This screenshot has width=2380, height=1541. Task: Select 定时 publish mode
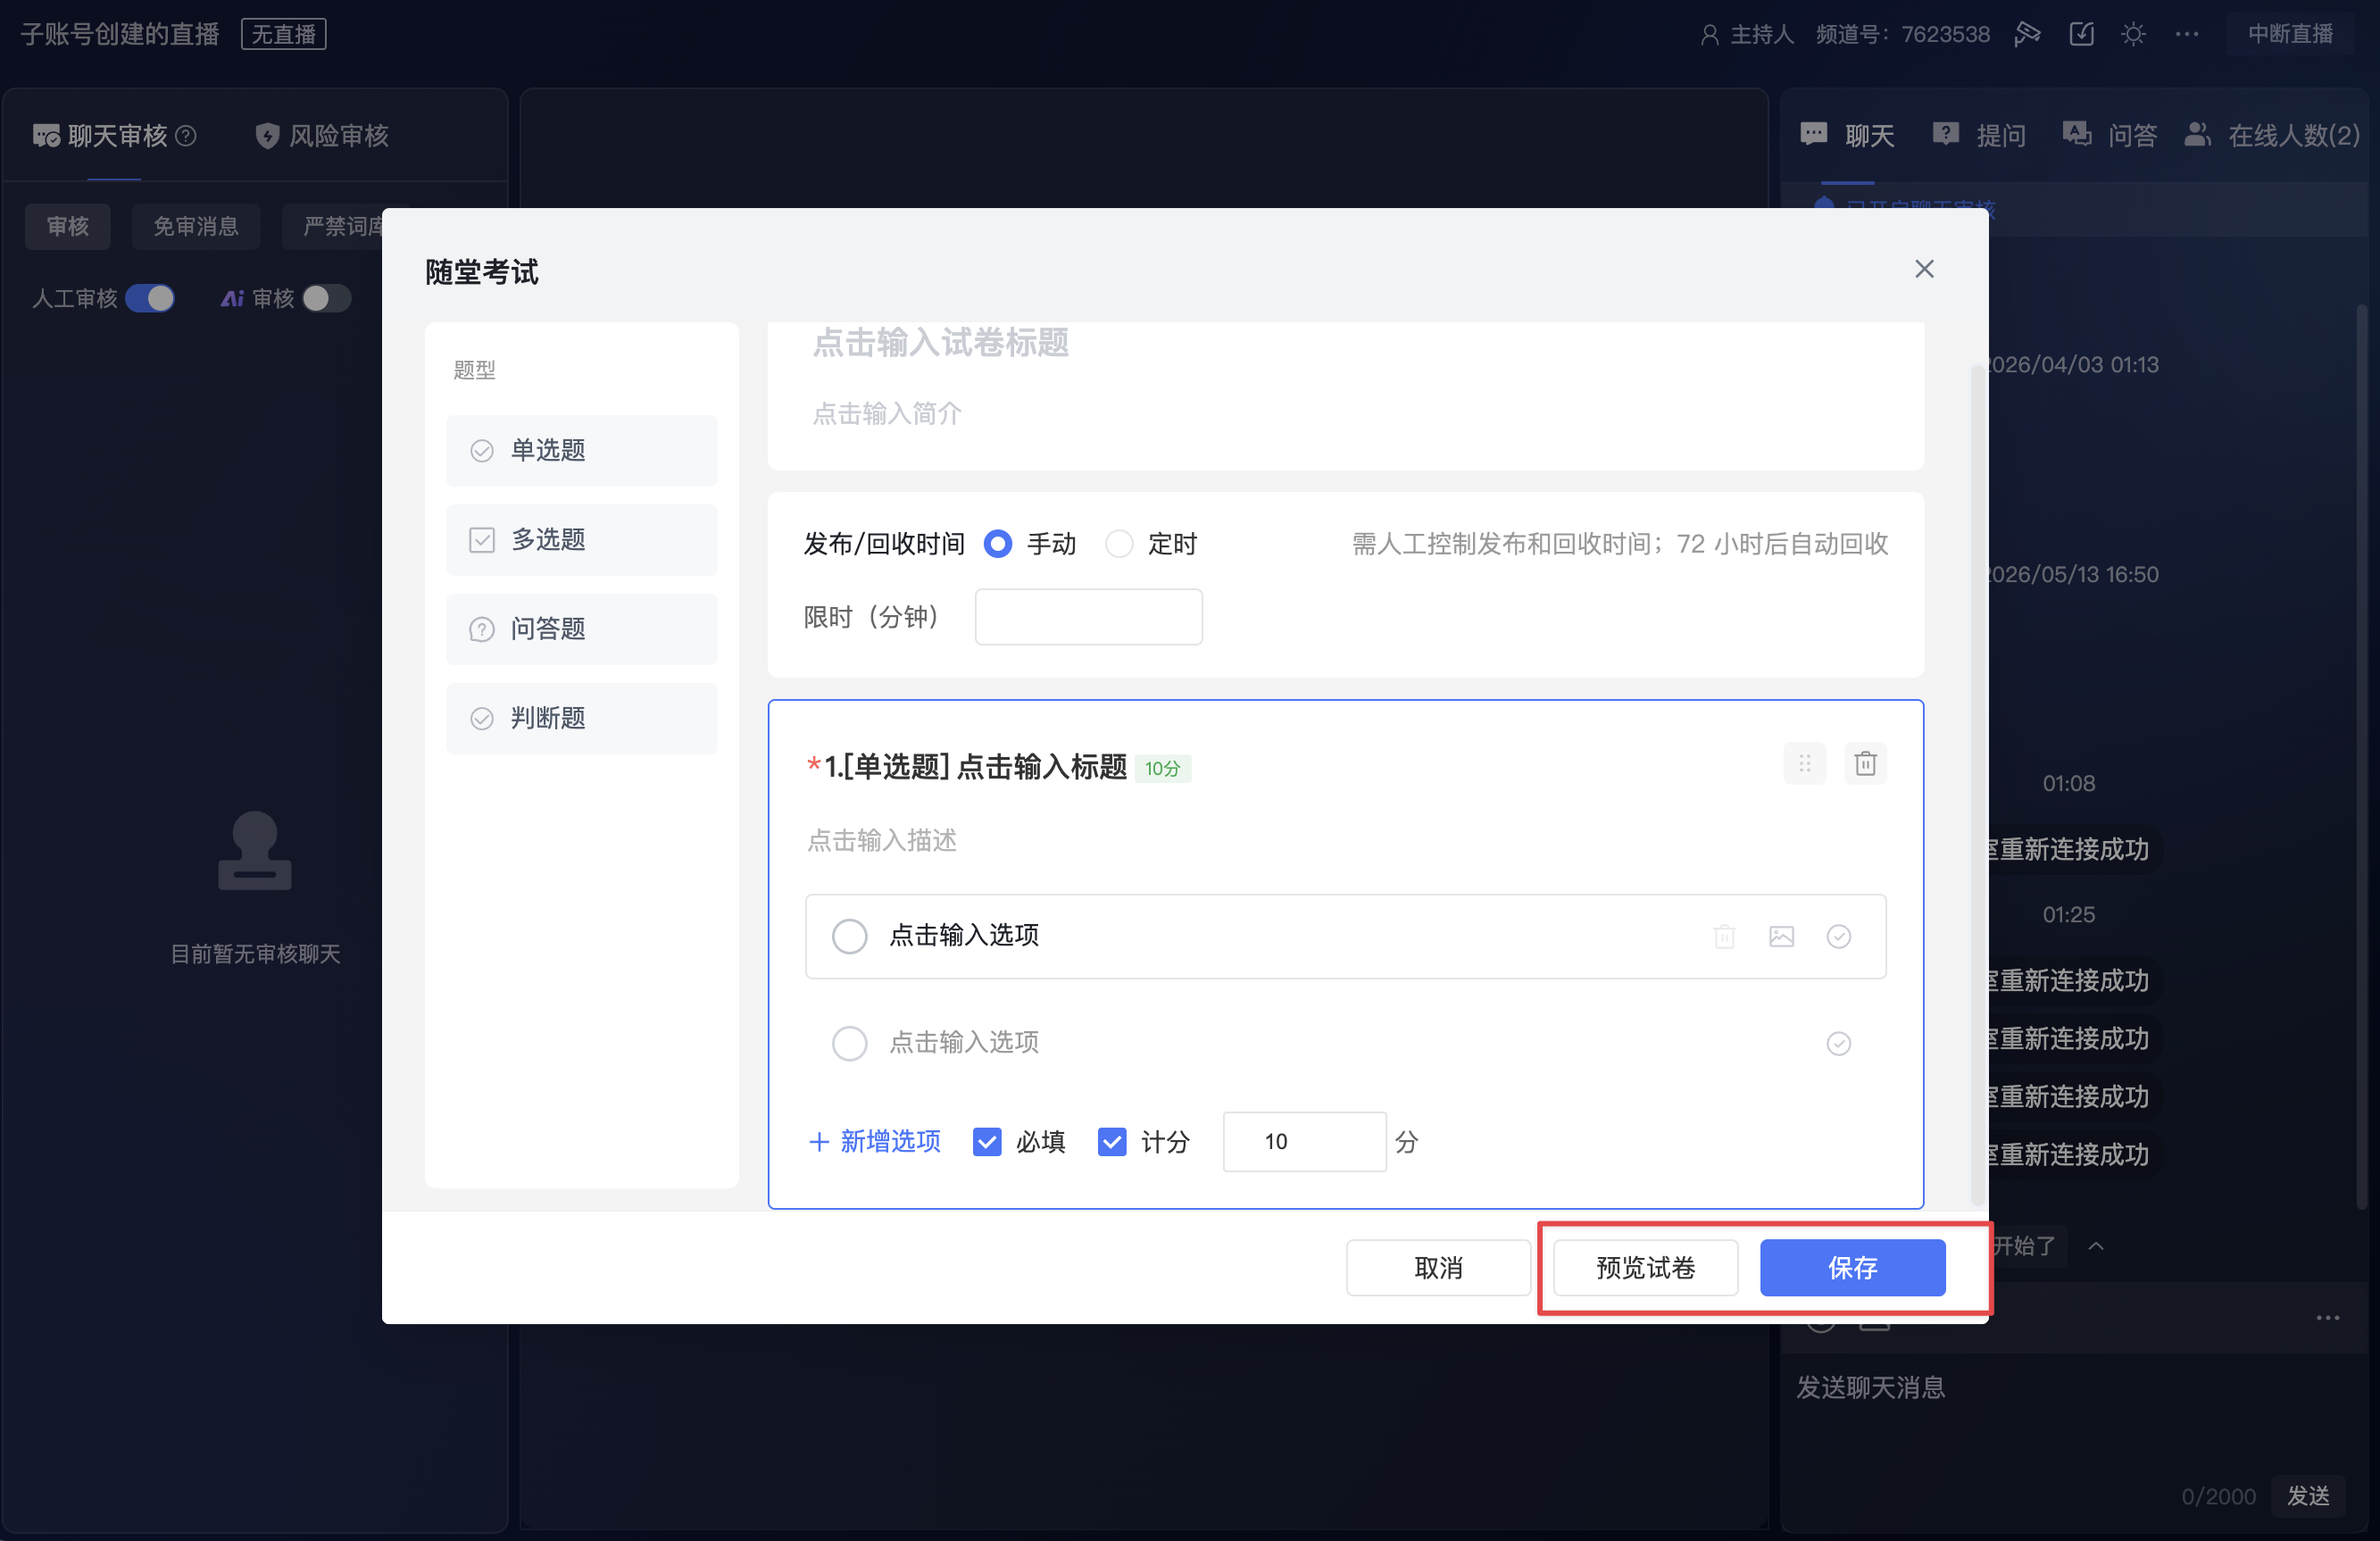click(1118, 544)
